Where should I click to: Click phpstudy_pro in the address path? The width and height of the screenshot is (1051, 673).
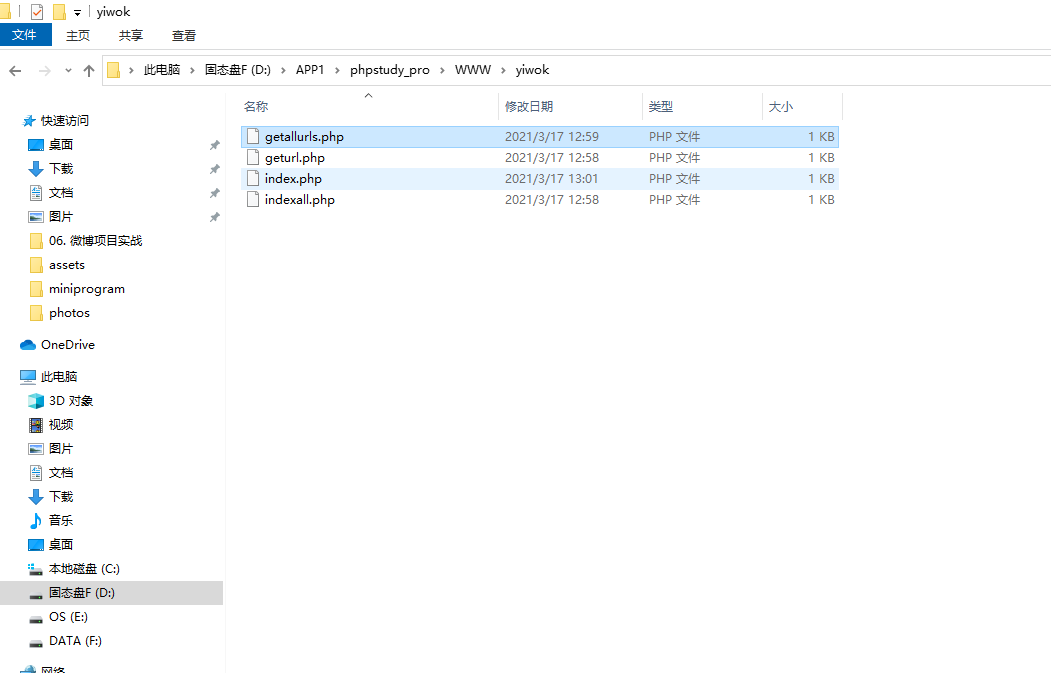pos(389,70)
